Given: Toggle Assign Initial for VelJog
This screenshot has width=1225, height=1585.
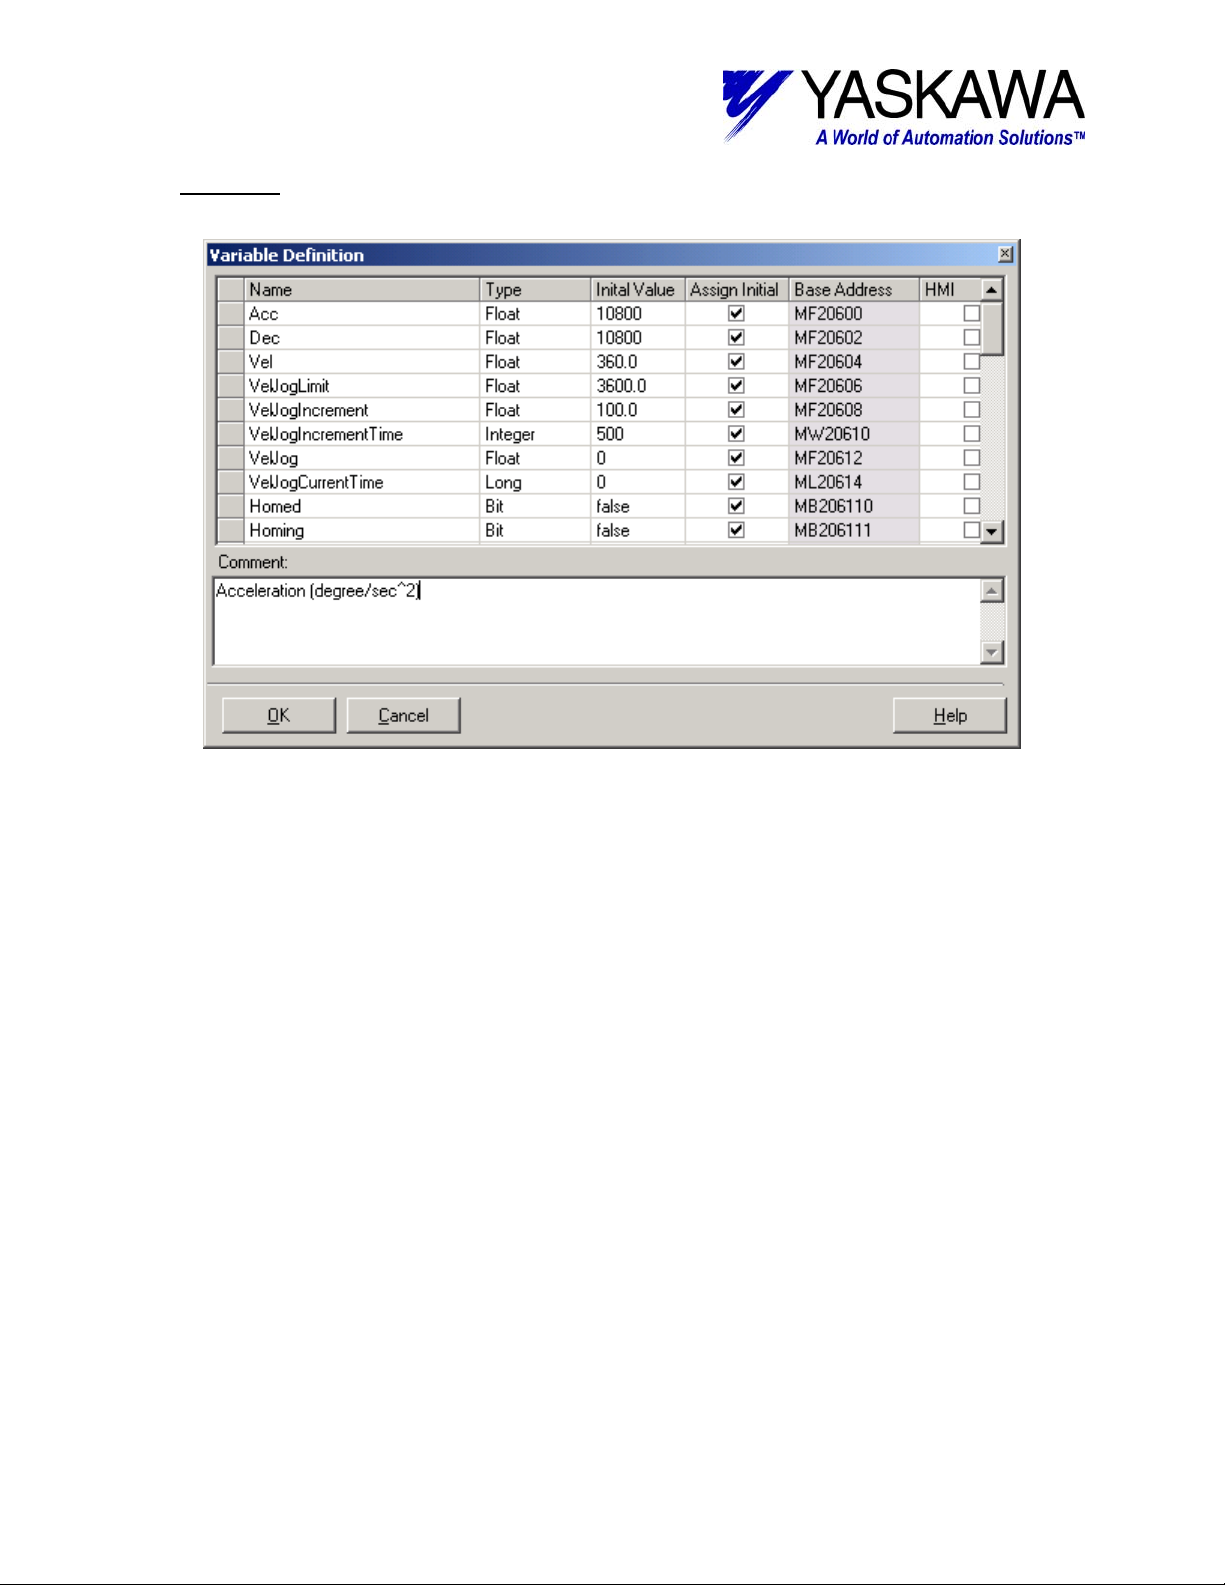Looking at the screenshot, I should pos(736,457).
